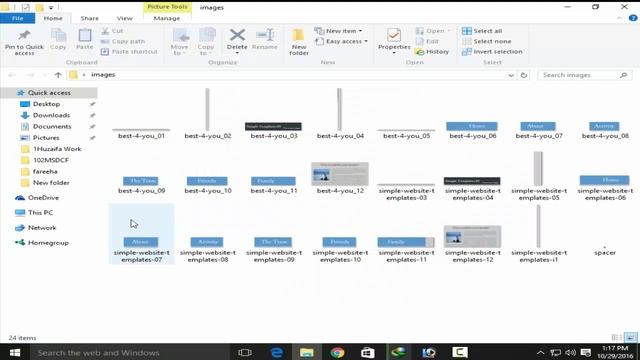Select Homegroup in navigation pane

tap(48, 242)
